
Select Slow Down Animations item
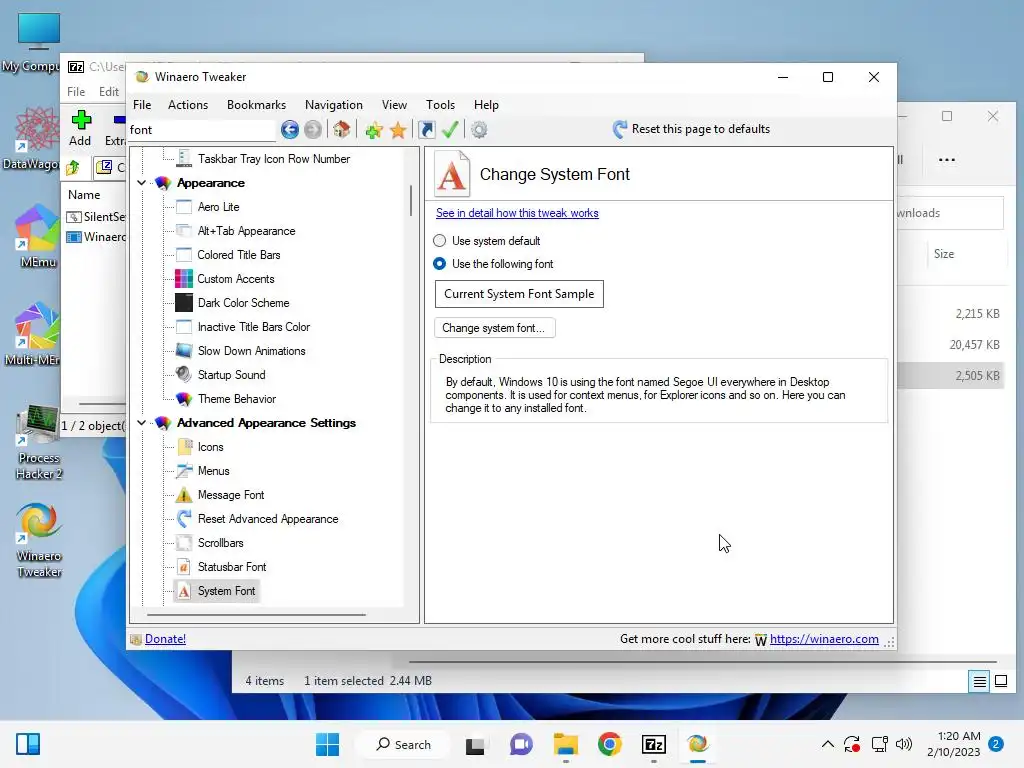coord(251,351)
